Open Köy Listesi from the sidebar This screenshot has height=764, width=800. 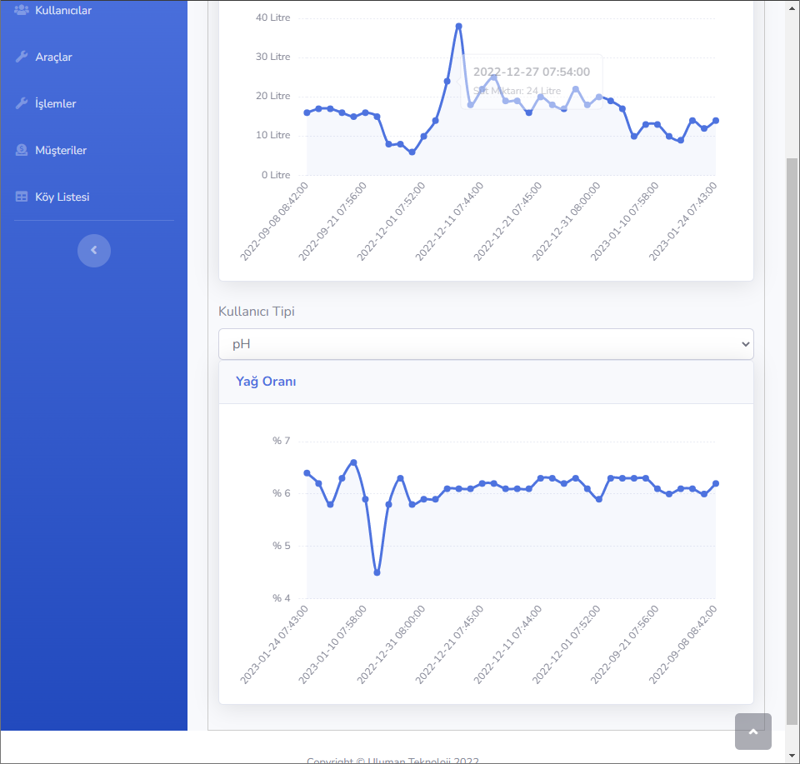(x=62, y=197)
